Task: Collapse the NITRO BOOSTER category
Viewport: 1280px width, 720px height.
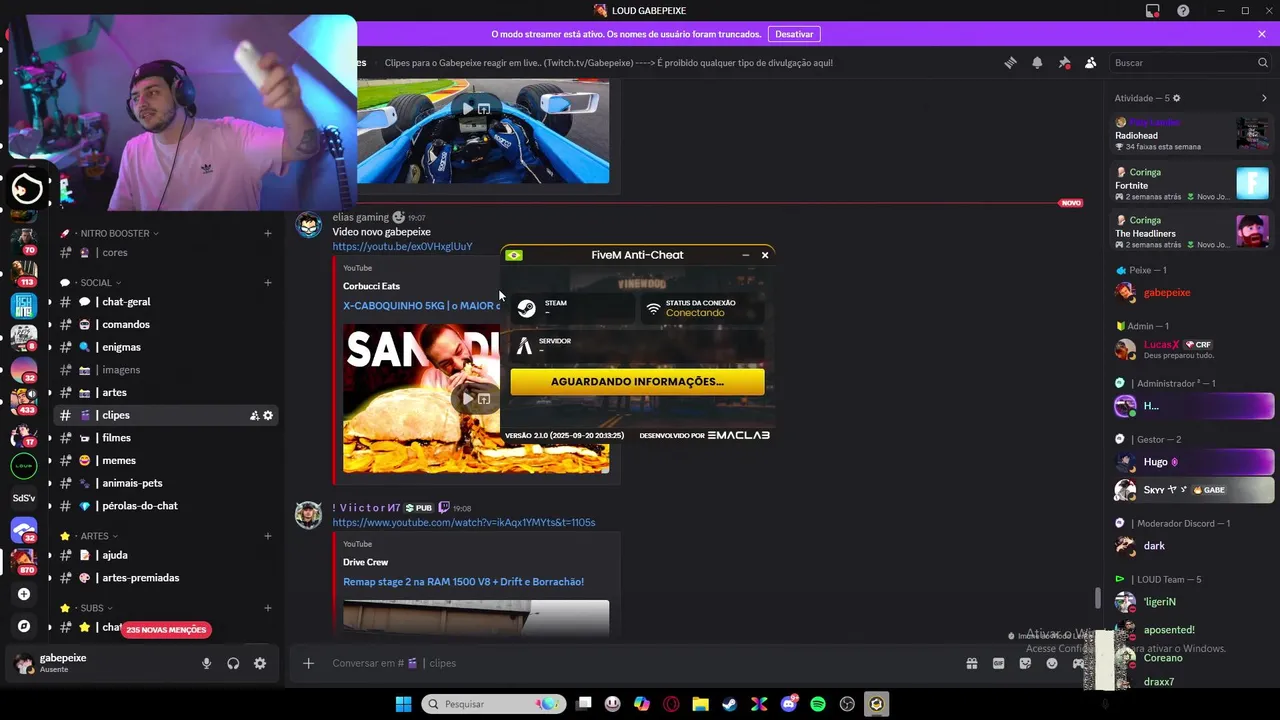Action: (114, 233)
